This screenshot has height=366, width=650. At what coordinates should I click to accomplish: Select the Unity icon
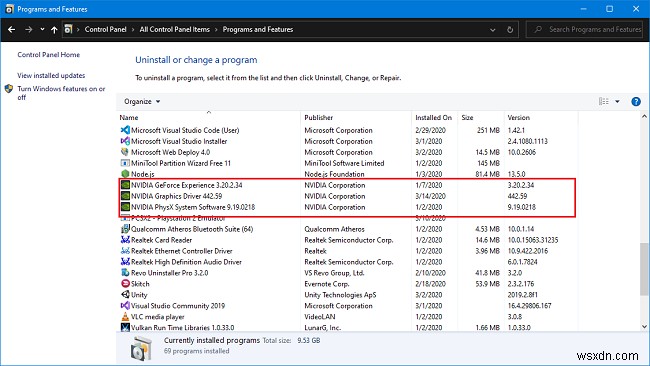125,295
